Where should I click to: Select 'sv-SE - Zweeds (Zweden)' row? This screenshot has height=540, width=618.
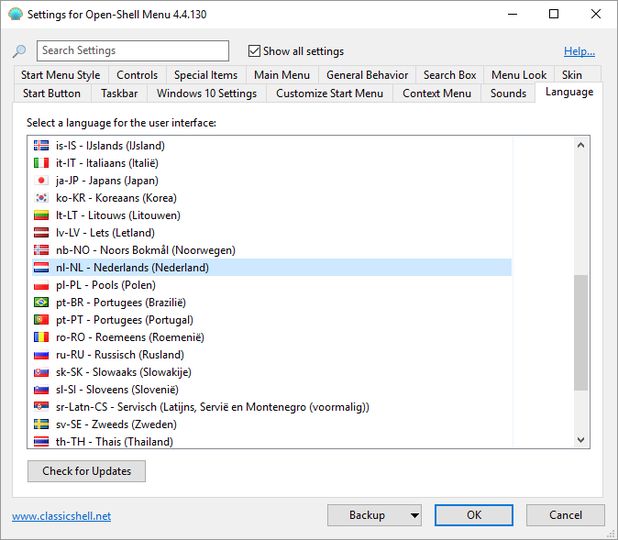pyautogui.click(x=272, y=424)
